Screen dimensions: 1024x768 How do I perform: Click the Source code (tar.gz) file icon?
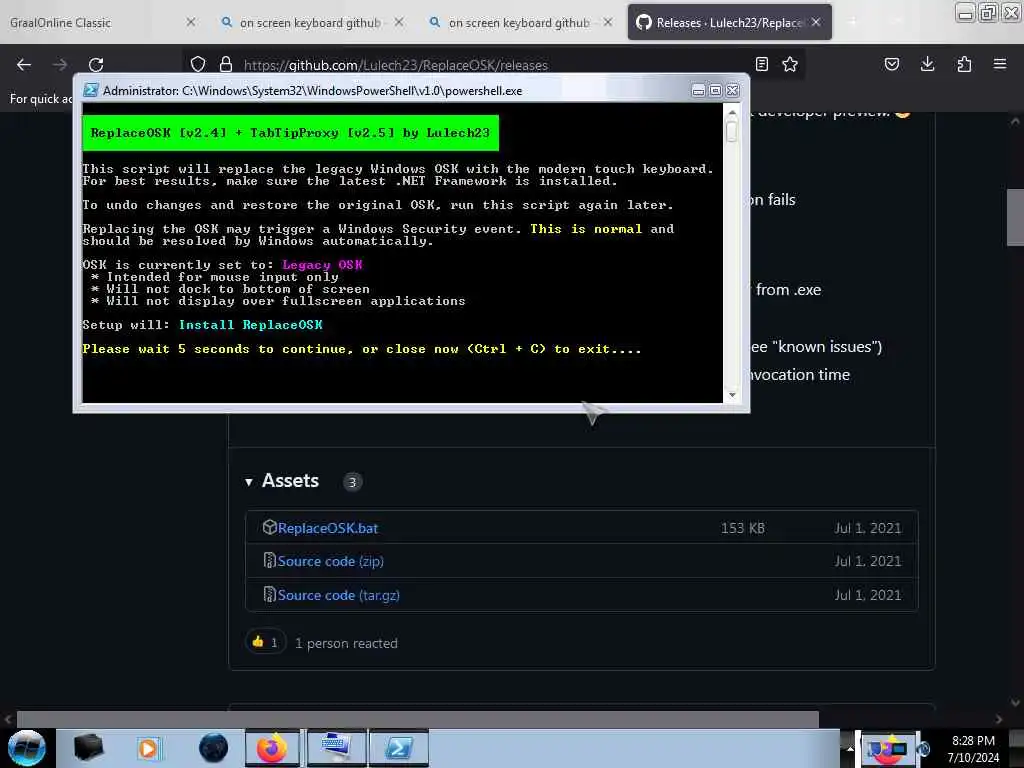(269, 594)
